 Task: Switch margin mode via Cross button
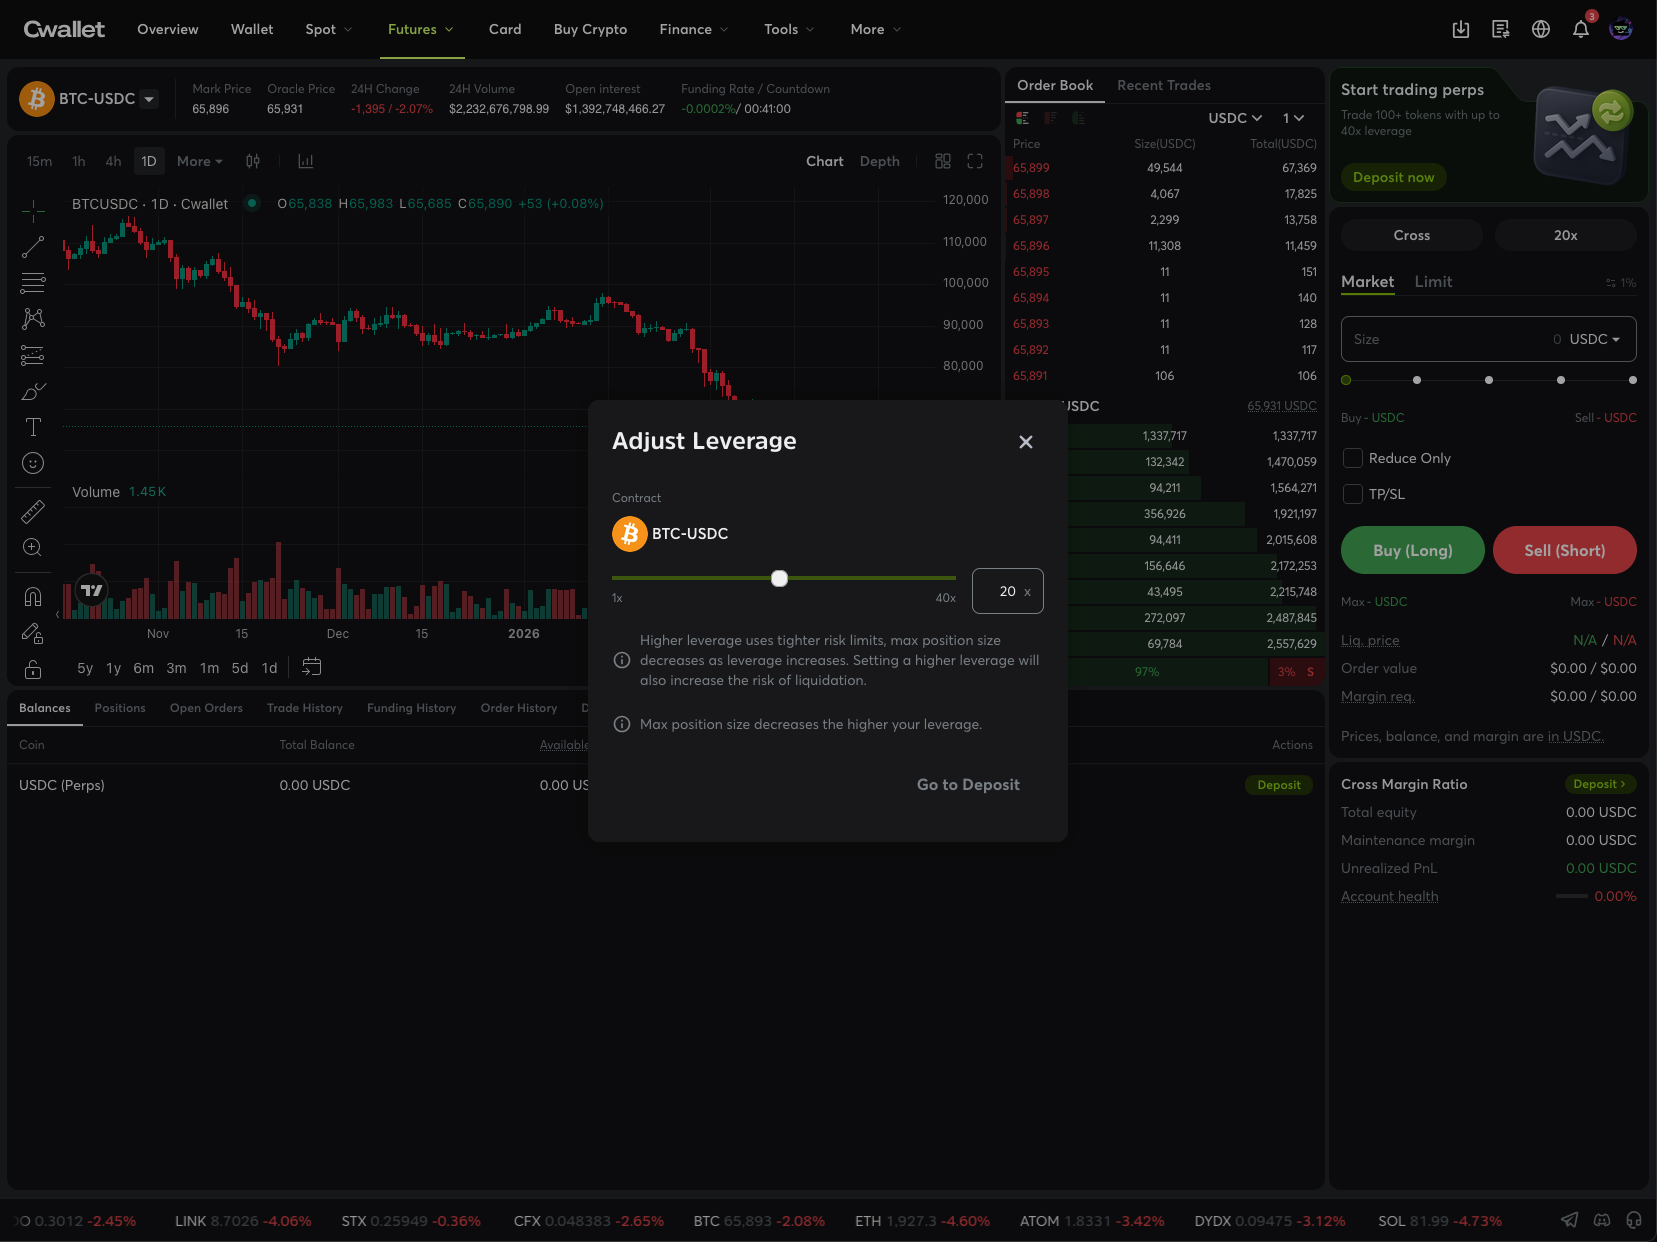(1411, 235)
